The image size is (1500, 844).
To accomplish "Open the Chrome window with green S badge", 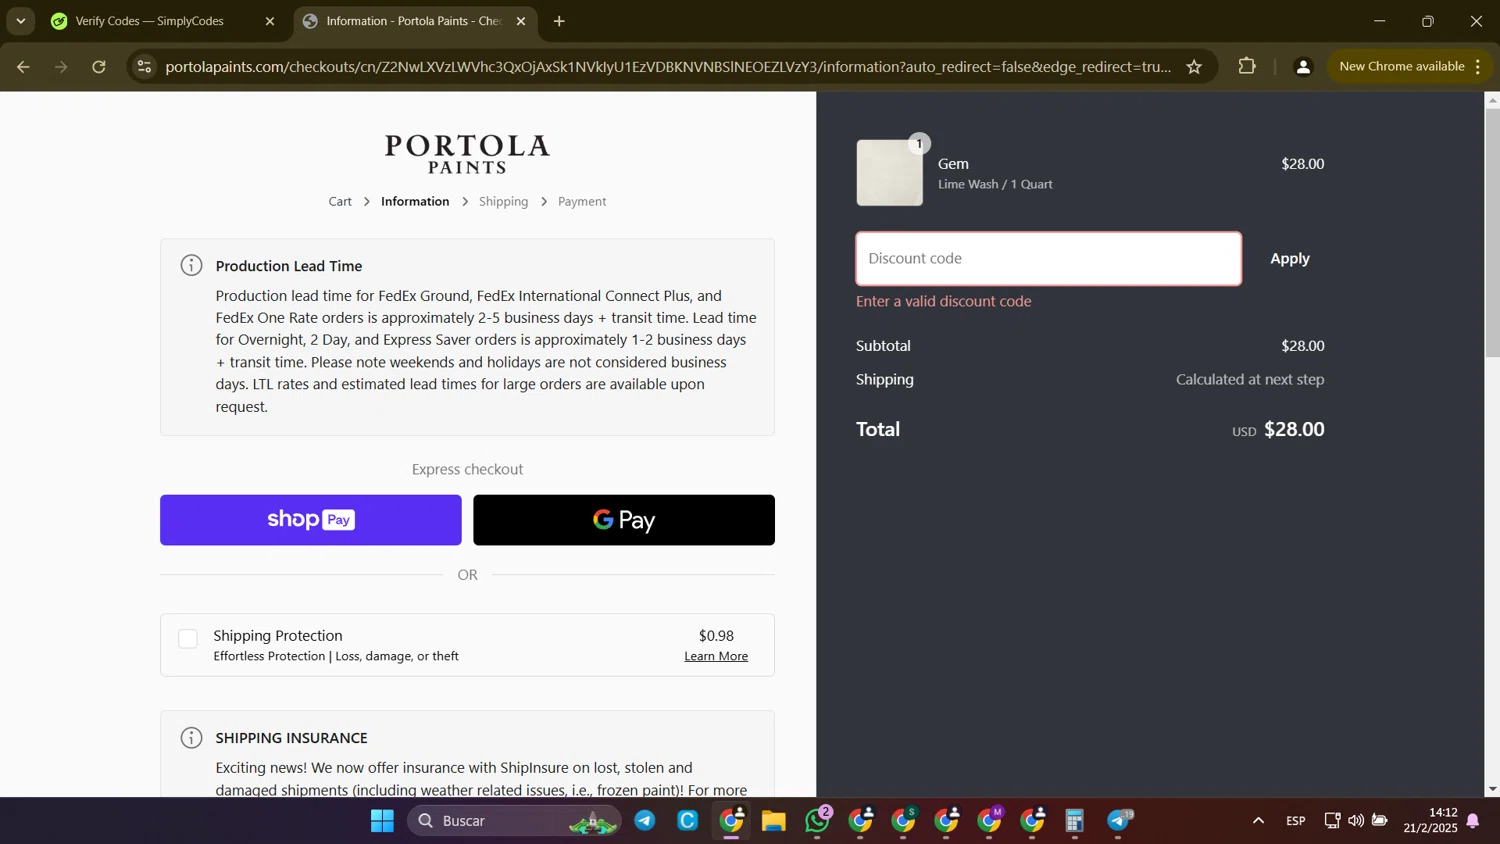I will (x=904, y=821).
